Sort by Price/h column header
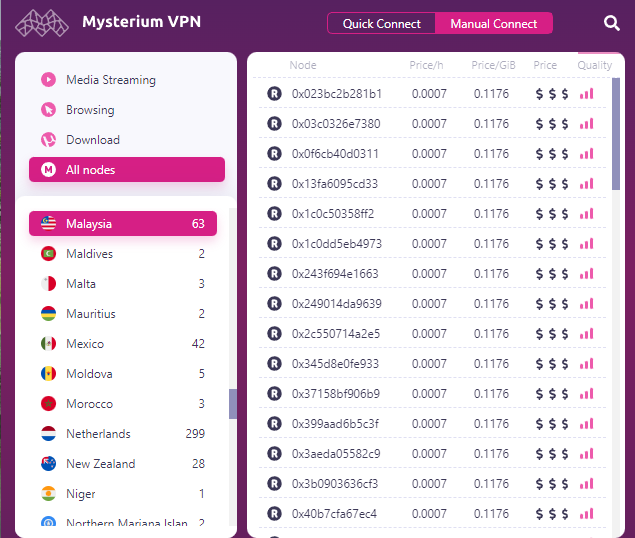 [426, 65]
